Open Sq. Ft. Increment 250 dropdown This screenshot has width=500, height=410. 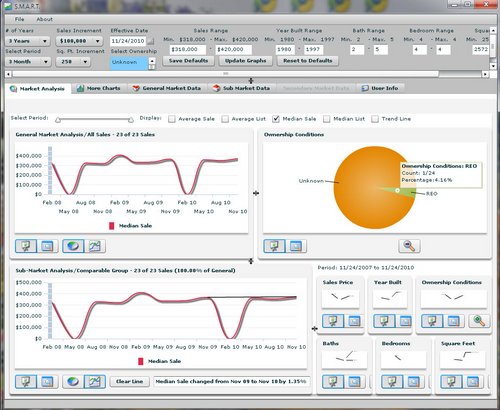point(73,62)
